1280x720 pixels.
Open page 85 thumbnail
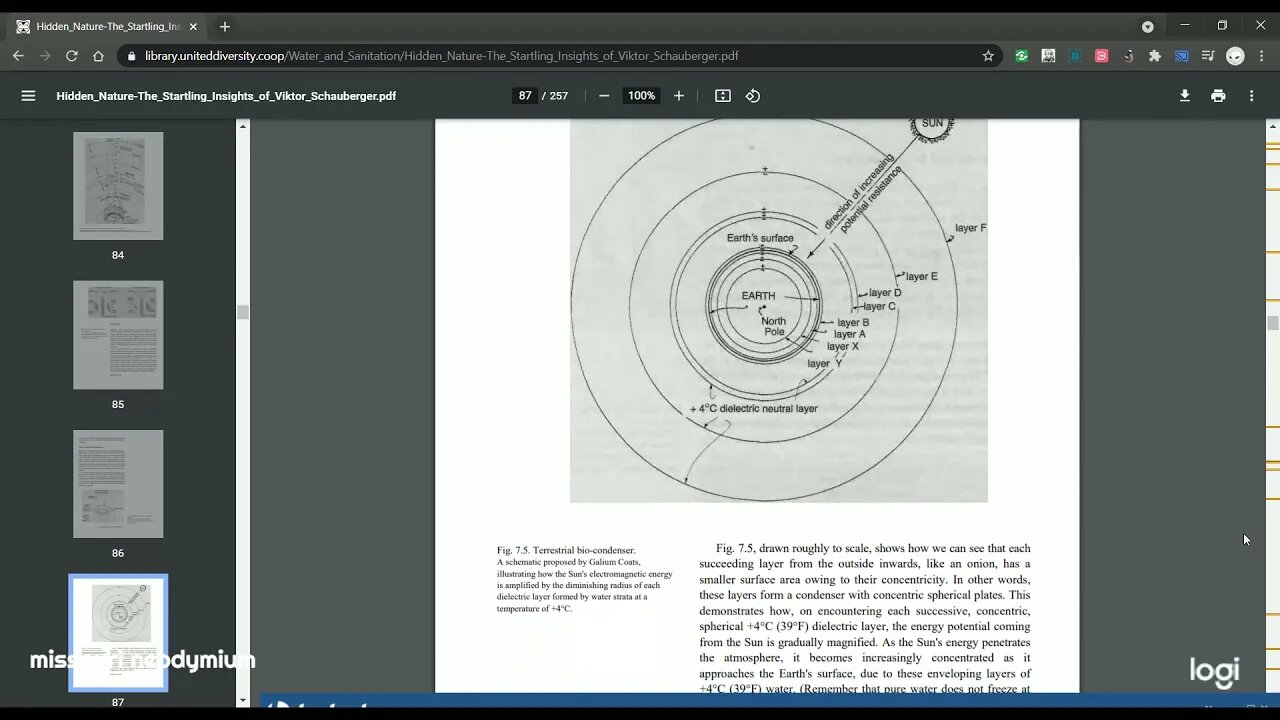[118, 335]
